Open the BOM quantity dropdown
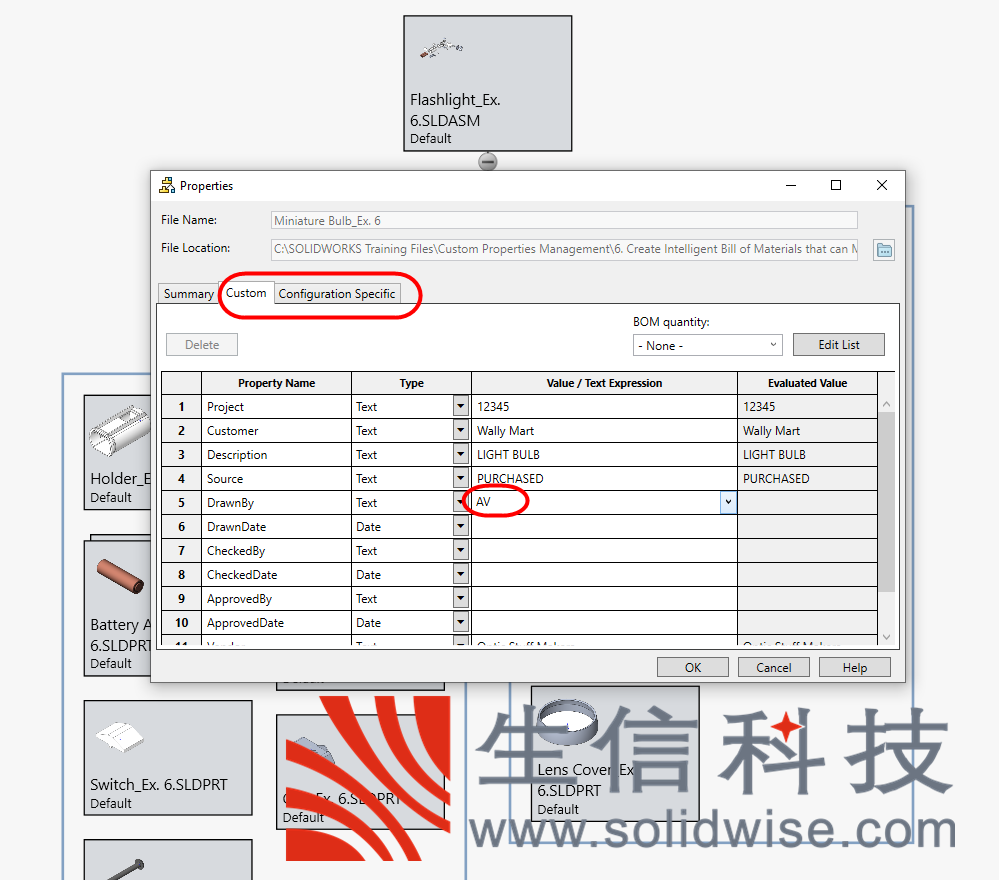Image resolution: width=999 pixels, height=880 pixels. point(707,345)
